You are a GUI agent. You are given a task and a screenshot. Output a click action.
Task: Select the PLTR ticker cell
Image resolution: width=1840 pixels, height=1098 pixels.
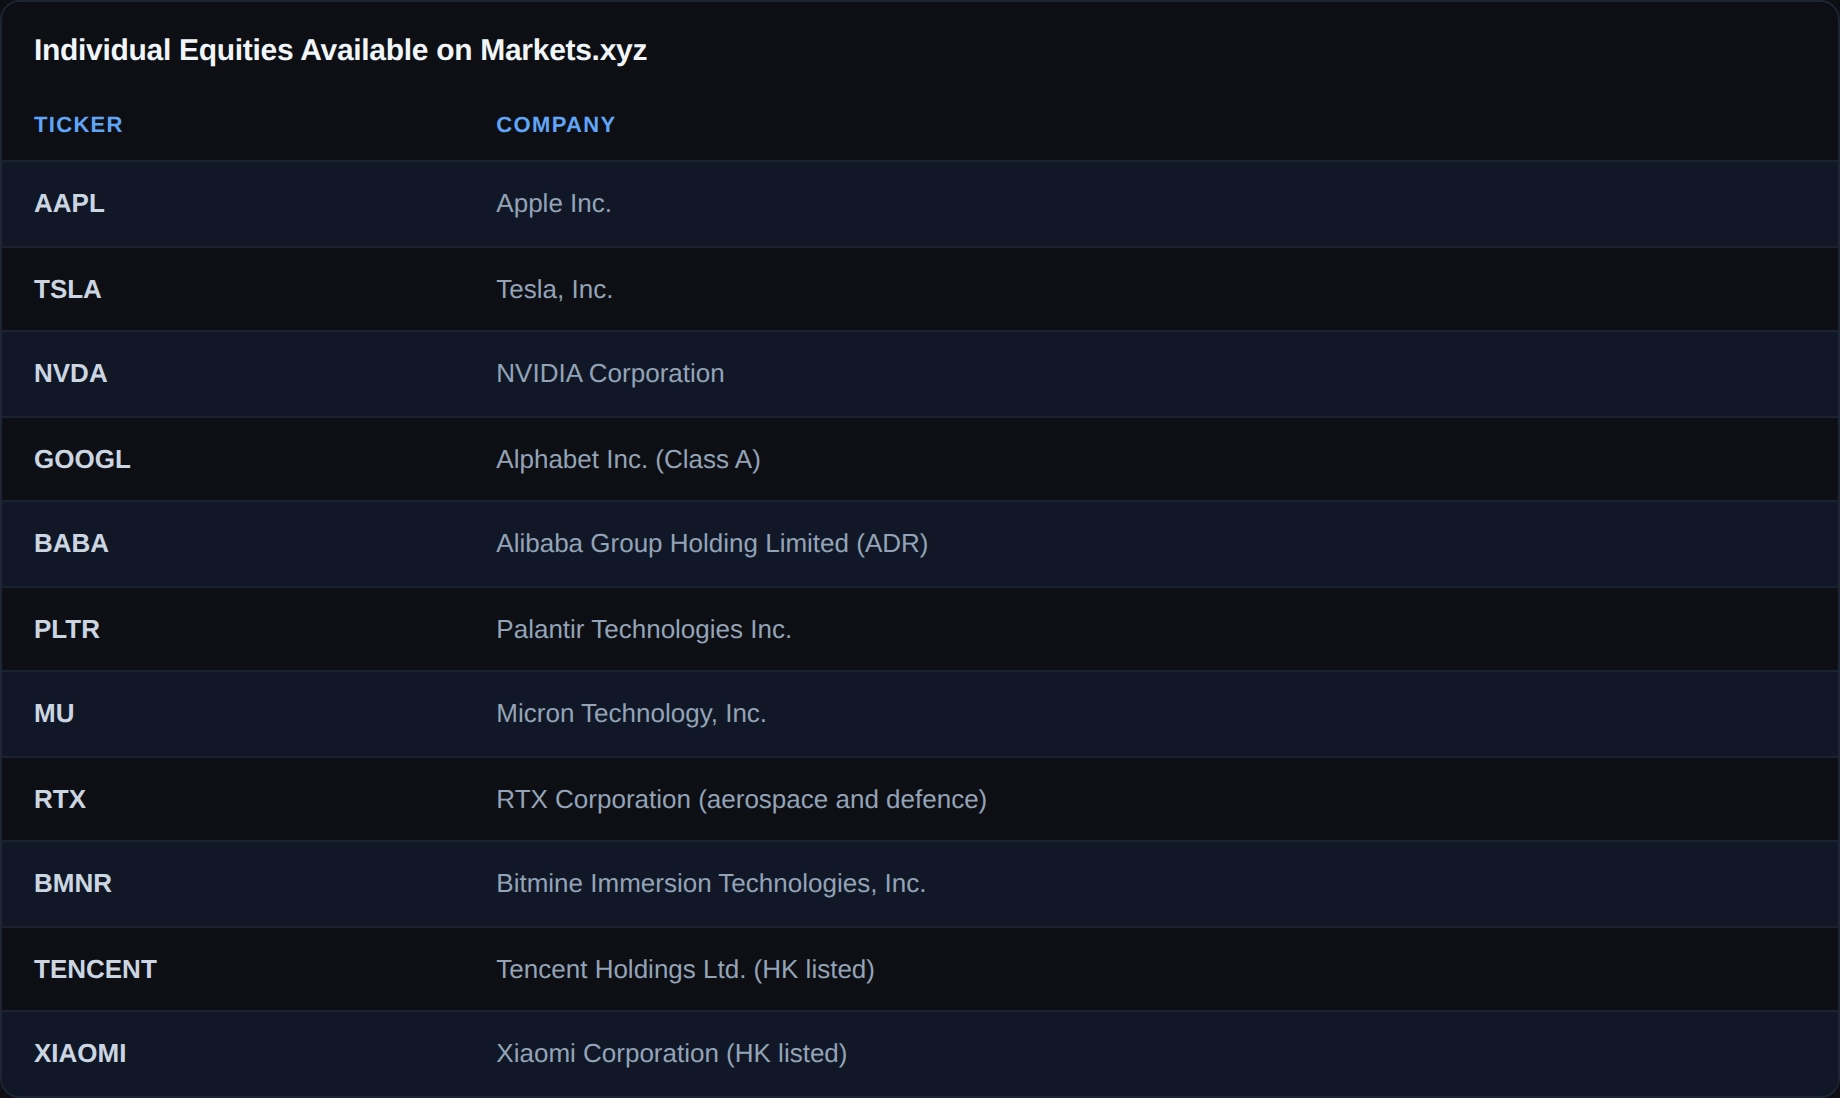(67, 629)
